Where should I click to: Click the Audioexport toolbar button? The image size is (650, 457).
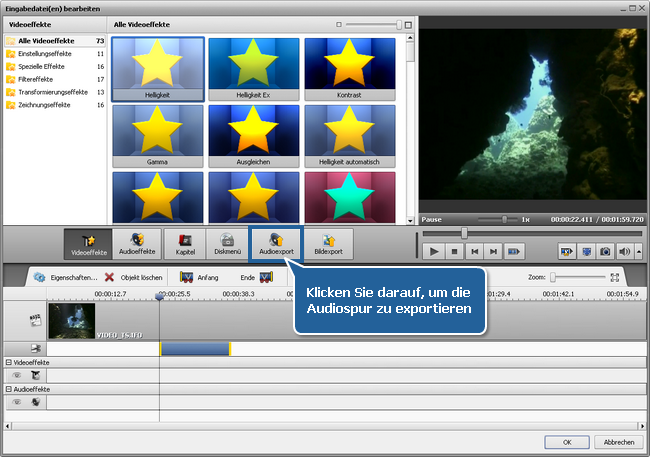[x=276, y=245]
